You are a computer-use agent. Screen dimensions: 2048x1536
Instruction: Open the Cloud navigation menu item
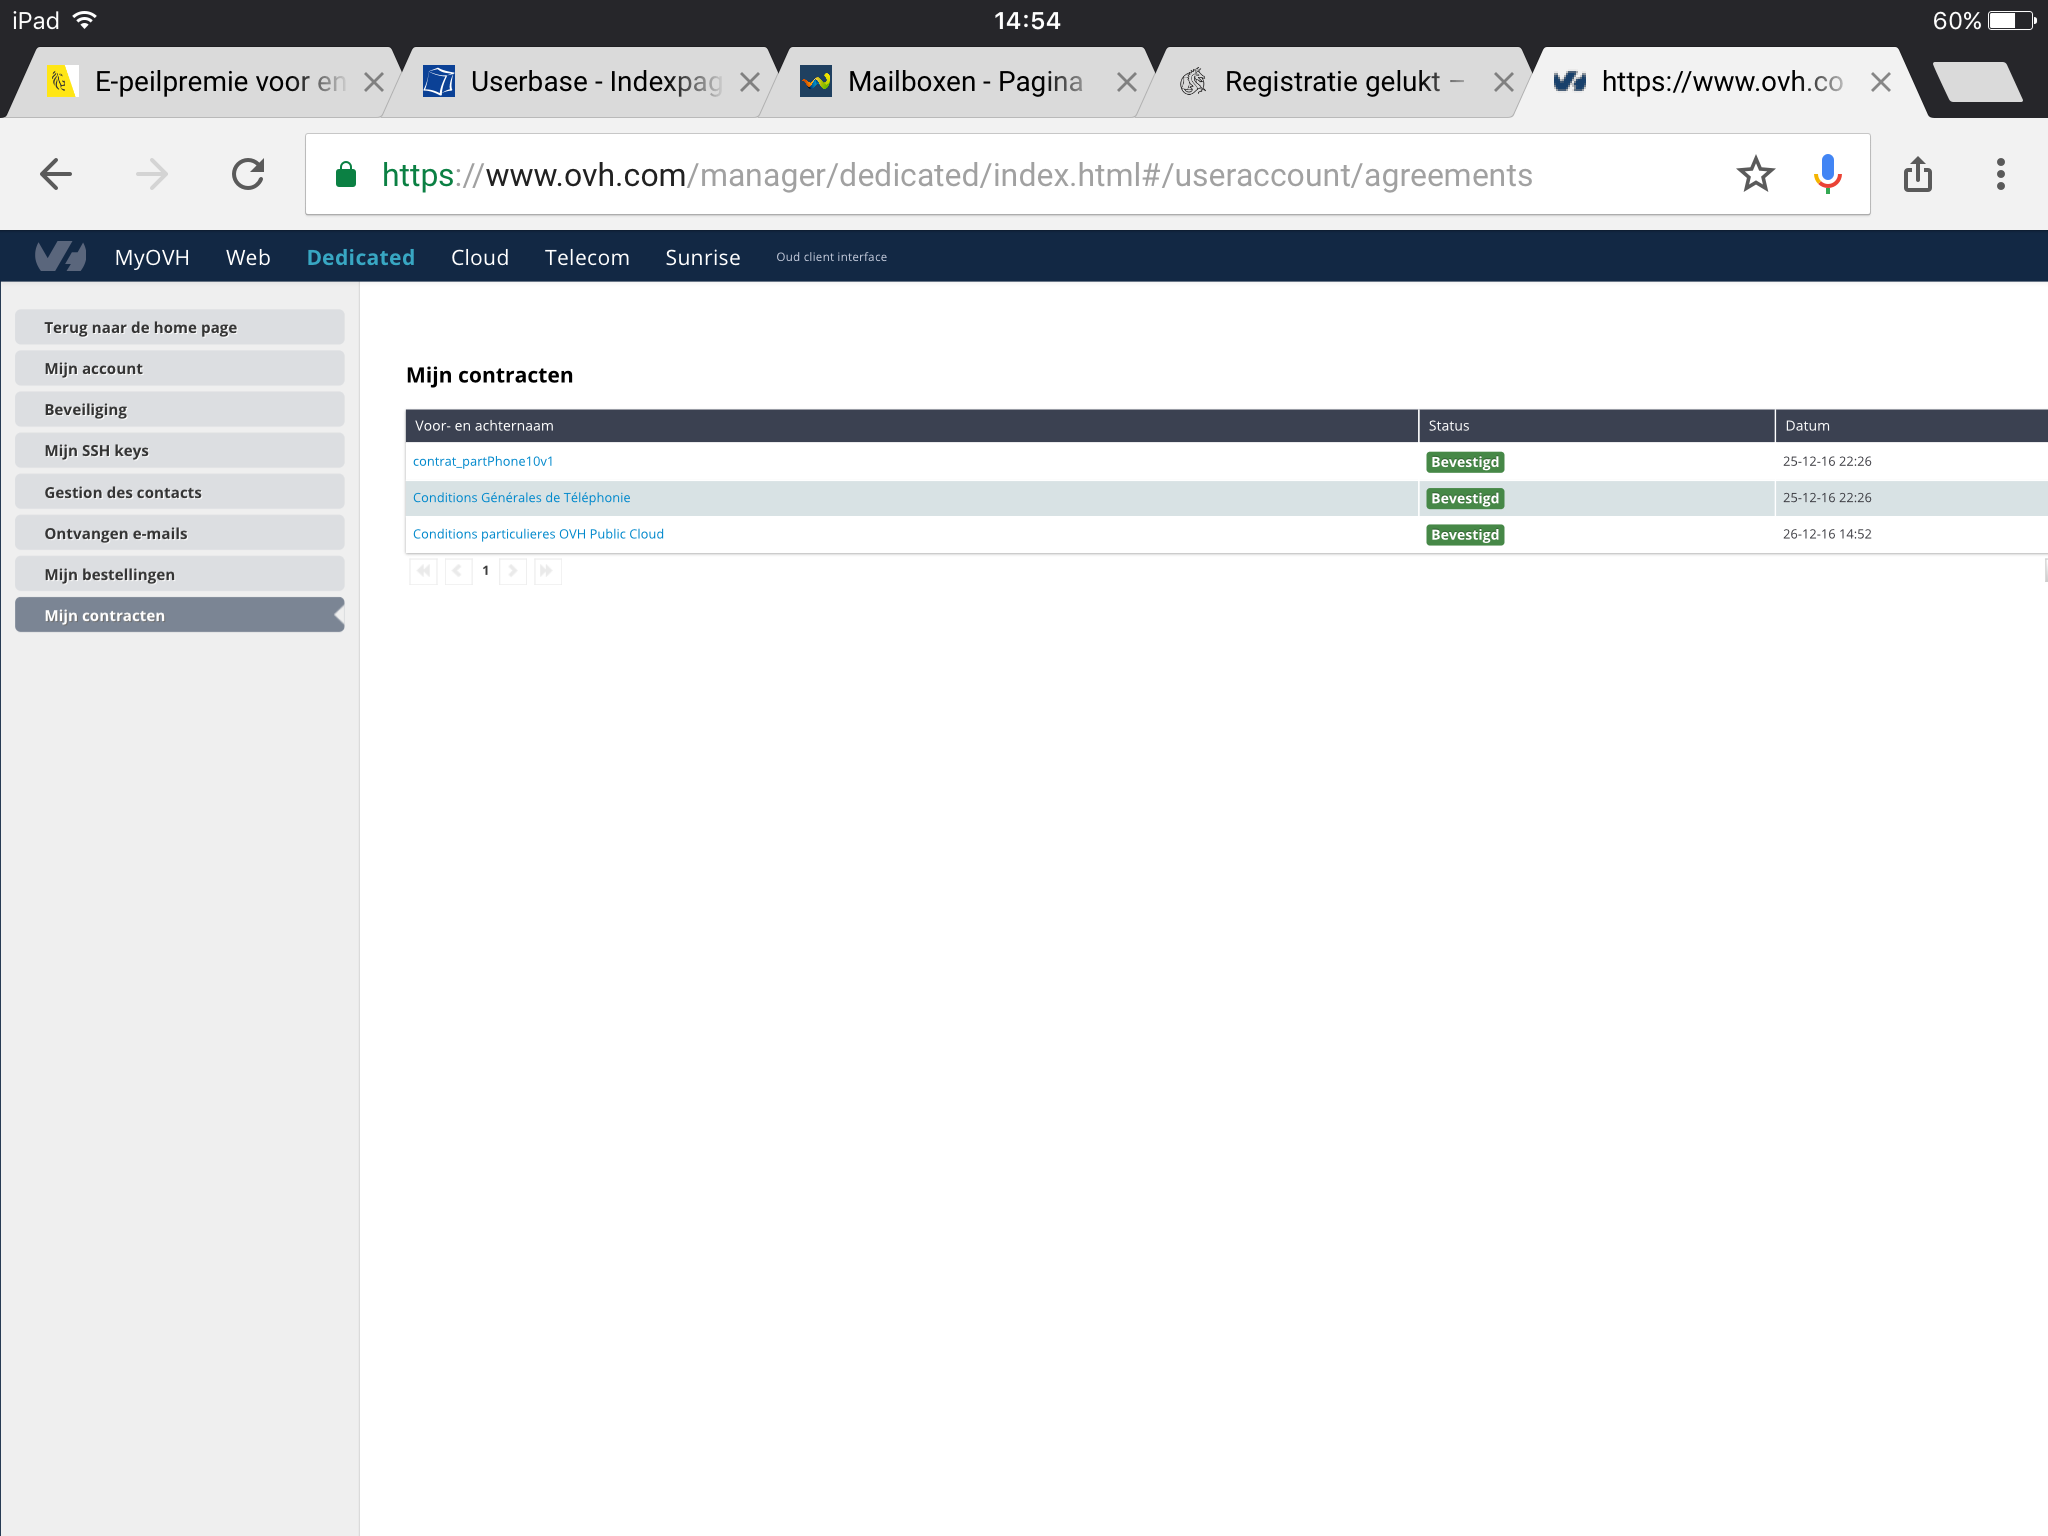(x=479, y=257)
